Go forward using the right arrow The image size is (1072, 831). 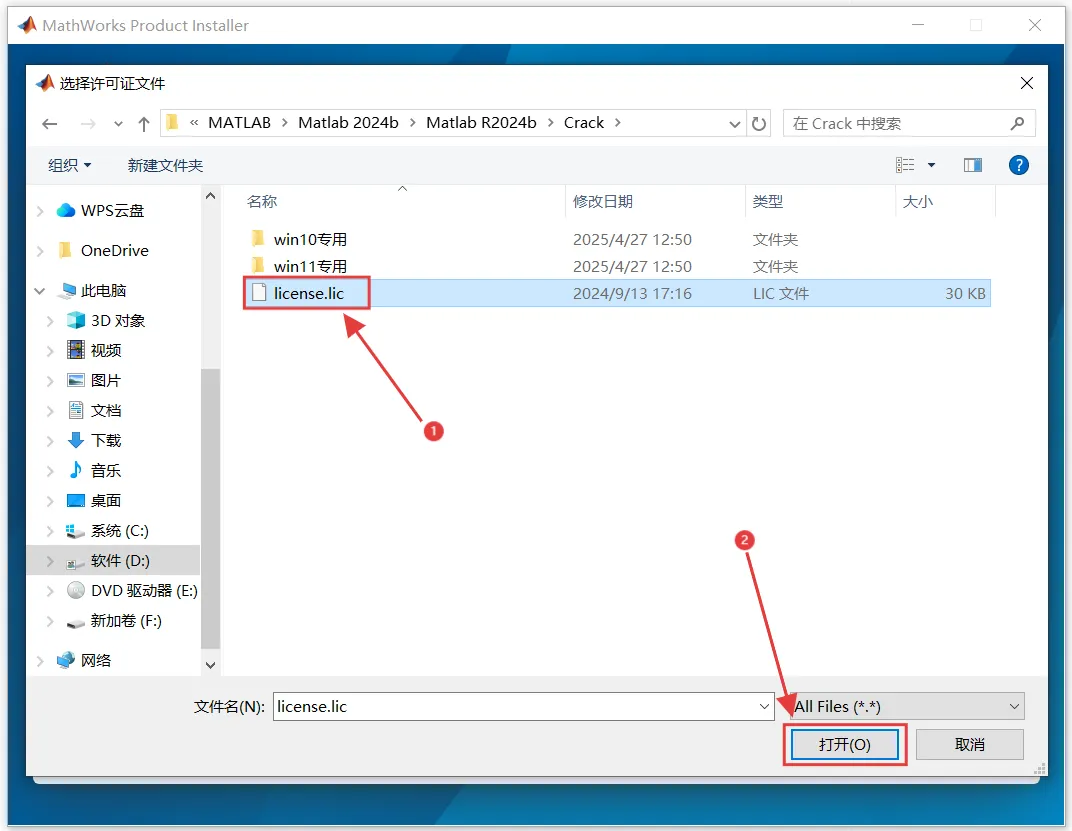(x=88, y=124)
